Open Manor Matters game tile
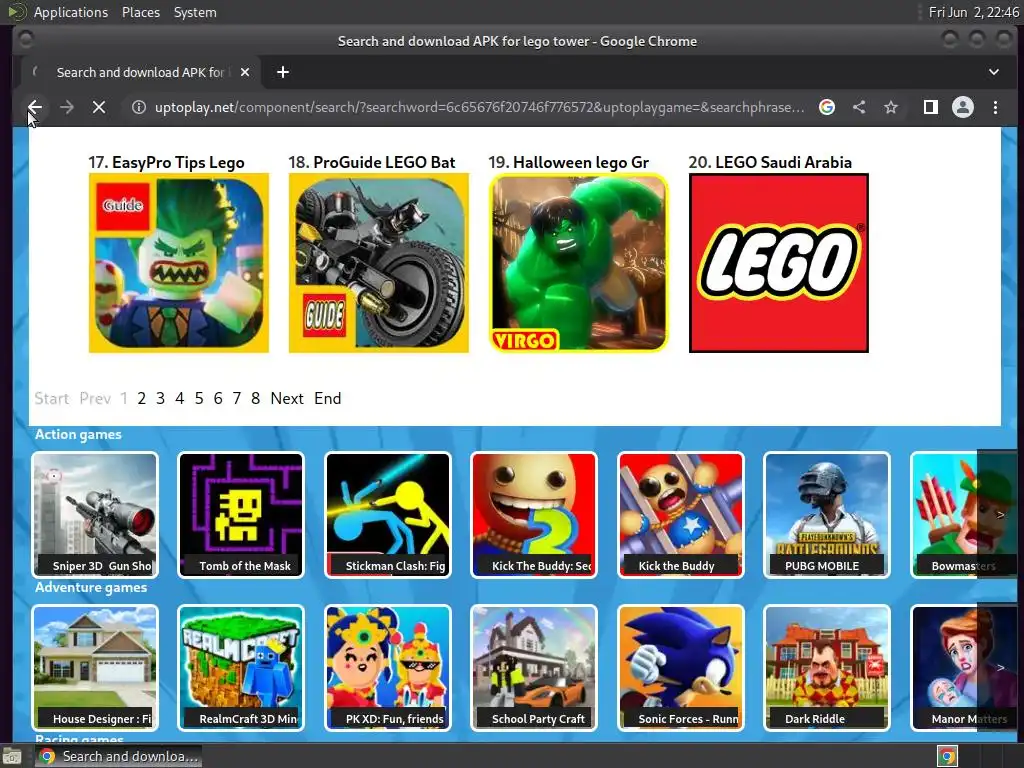The height and width of the screenshot is (768, 1024). click(944, 667)
